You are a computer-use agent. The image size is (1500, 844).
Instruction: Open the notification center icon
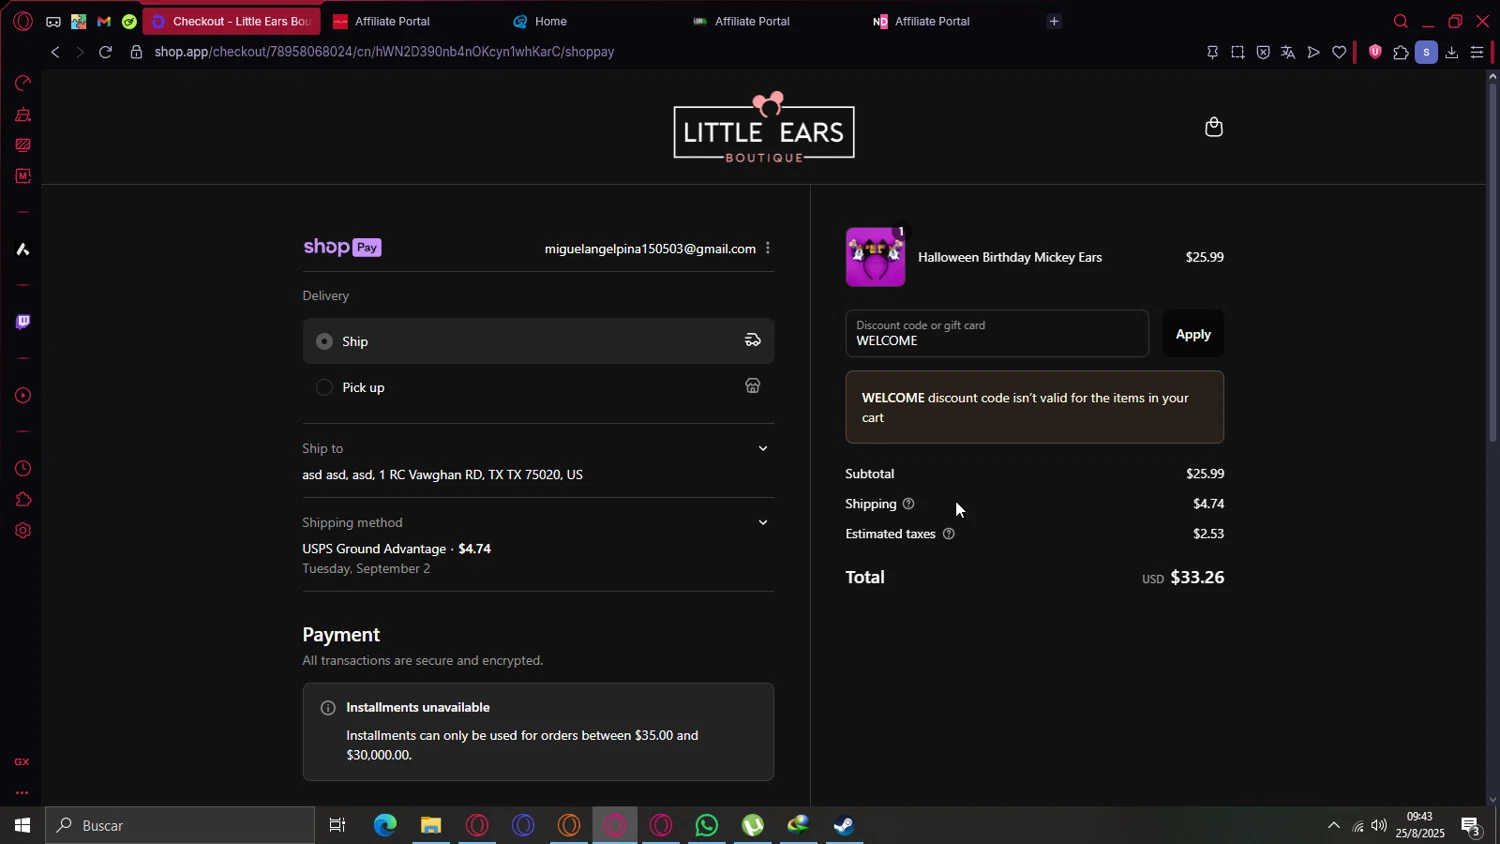pos(1471,825)
